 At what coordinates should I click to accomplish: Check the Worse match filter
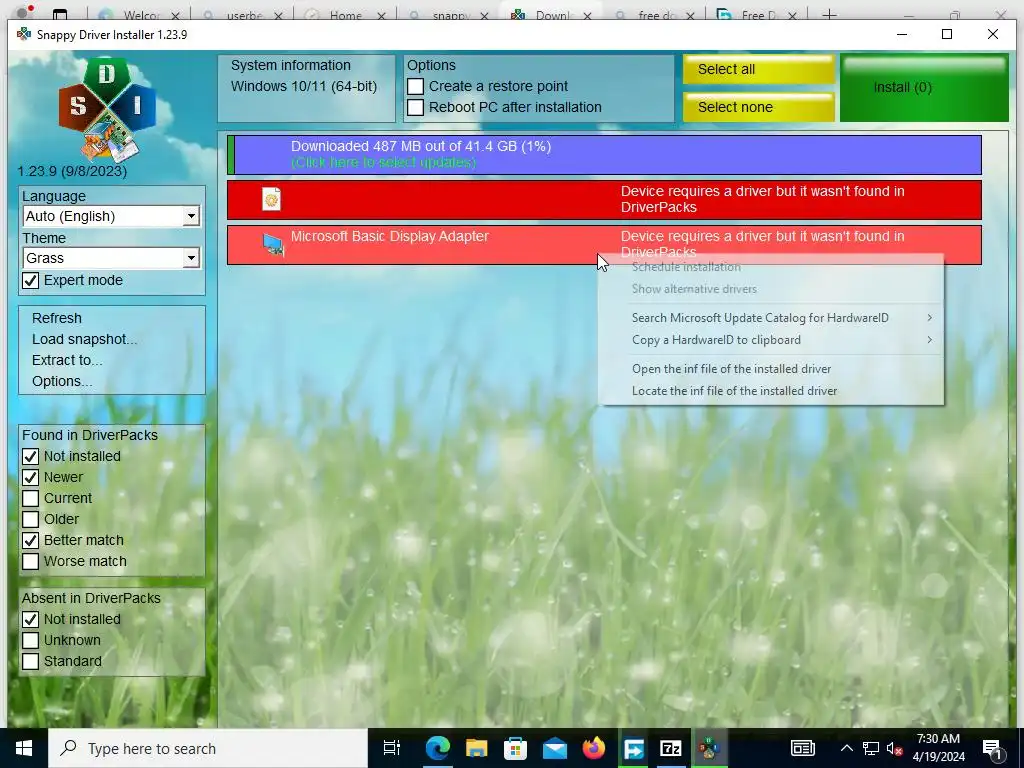31,561
